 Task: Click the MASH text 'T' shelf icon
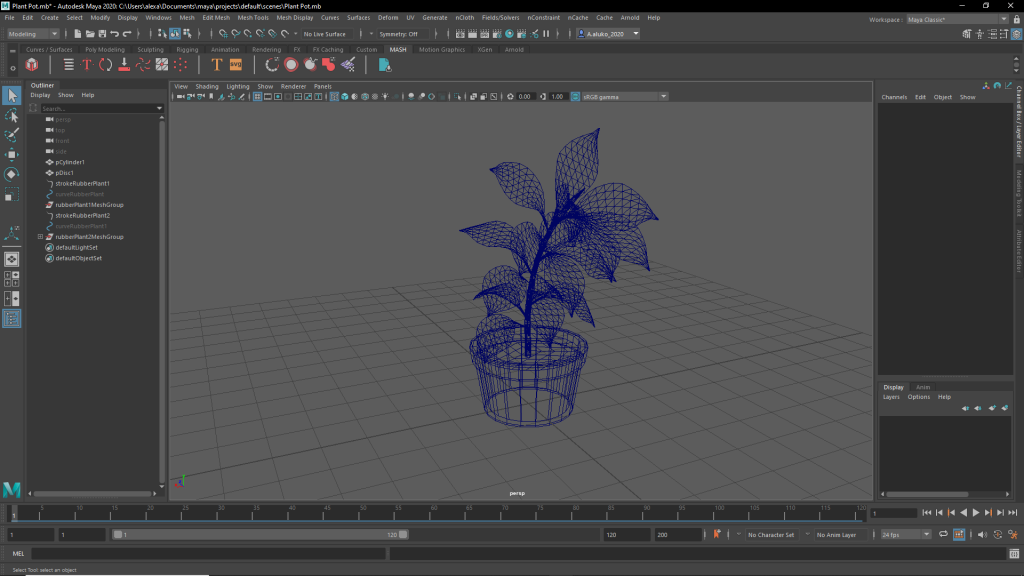point(216,65)
